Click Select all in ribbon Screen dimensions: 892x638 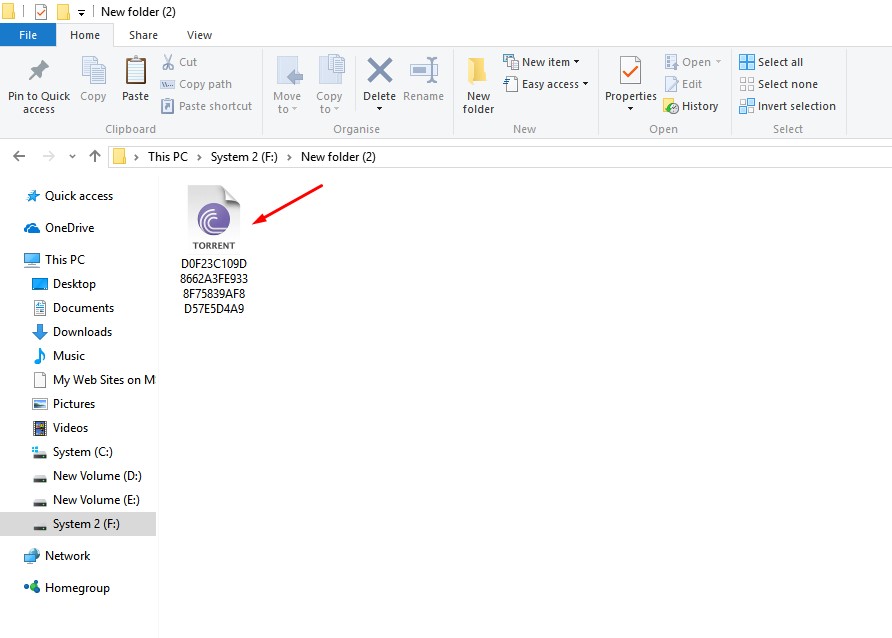pos(771,62)
